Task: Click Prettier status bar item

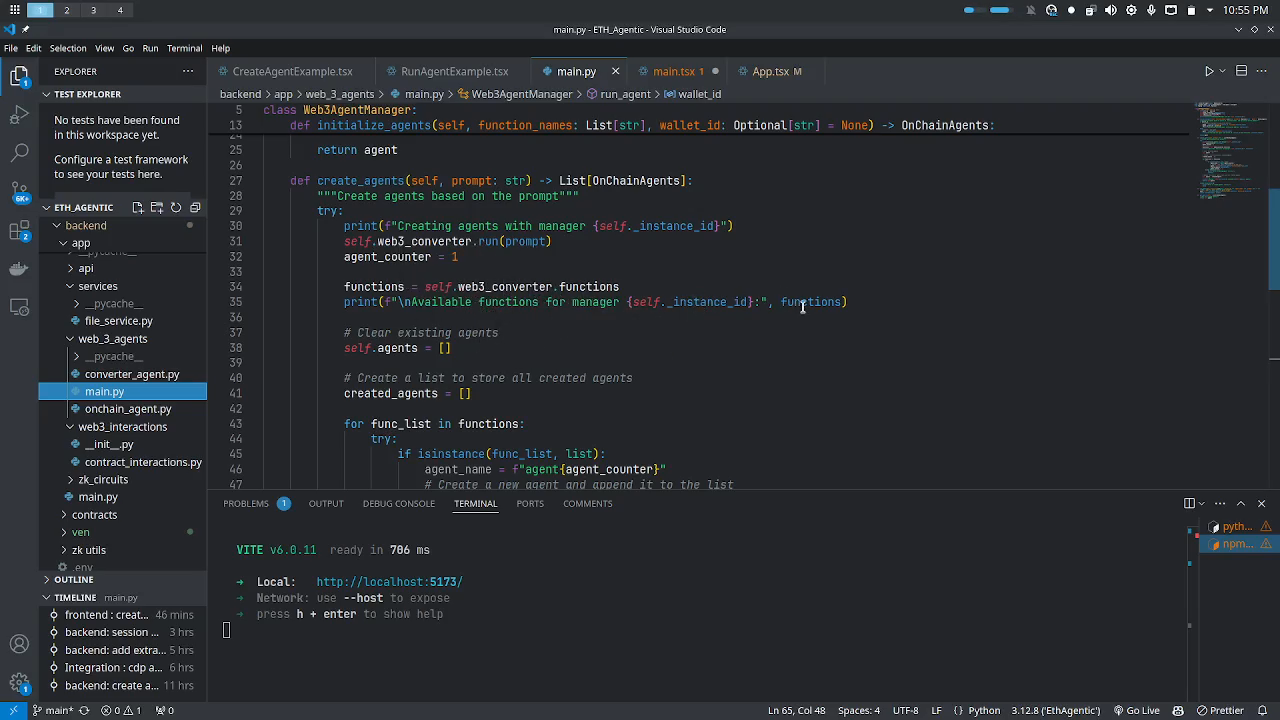Action: [1219, 711]
